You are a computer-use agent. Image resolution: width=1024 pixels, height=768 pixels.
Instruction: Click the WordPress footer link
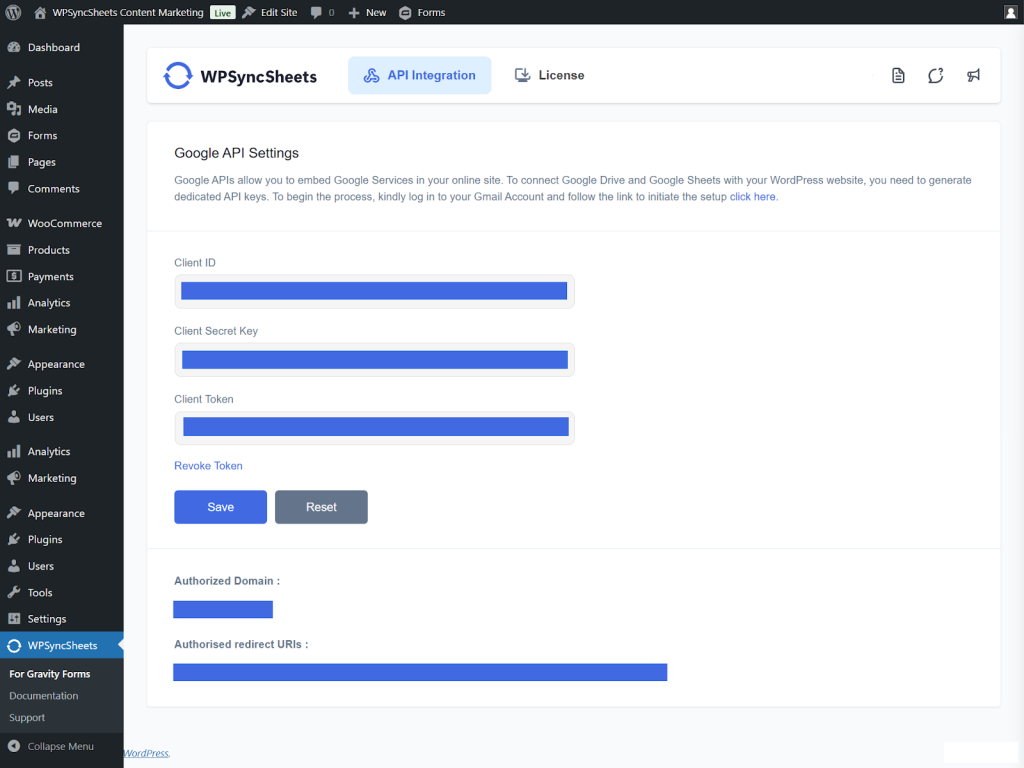pos(146,753)
